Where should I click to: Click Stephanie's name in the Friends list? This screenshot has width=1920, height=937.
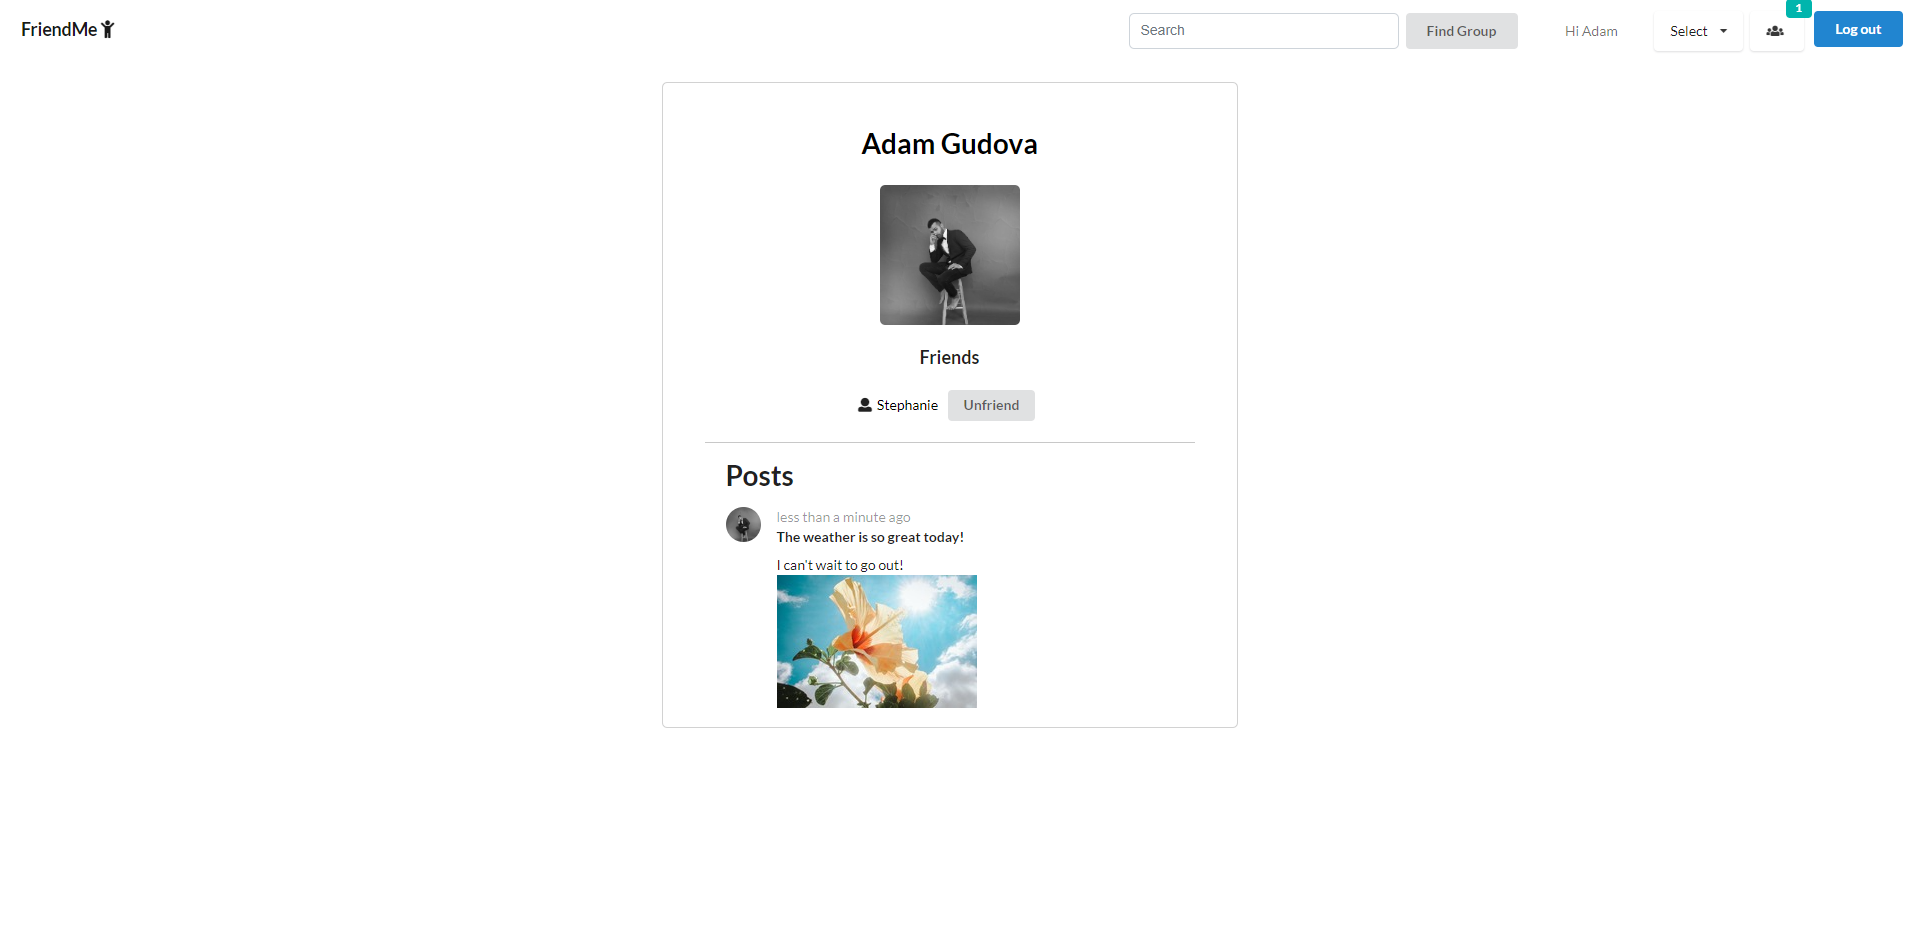pos(906,405)
